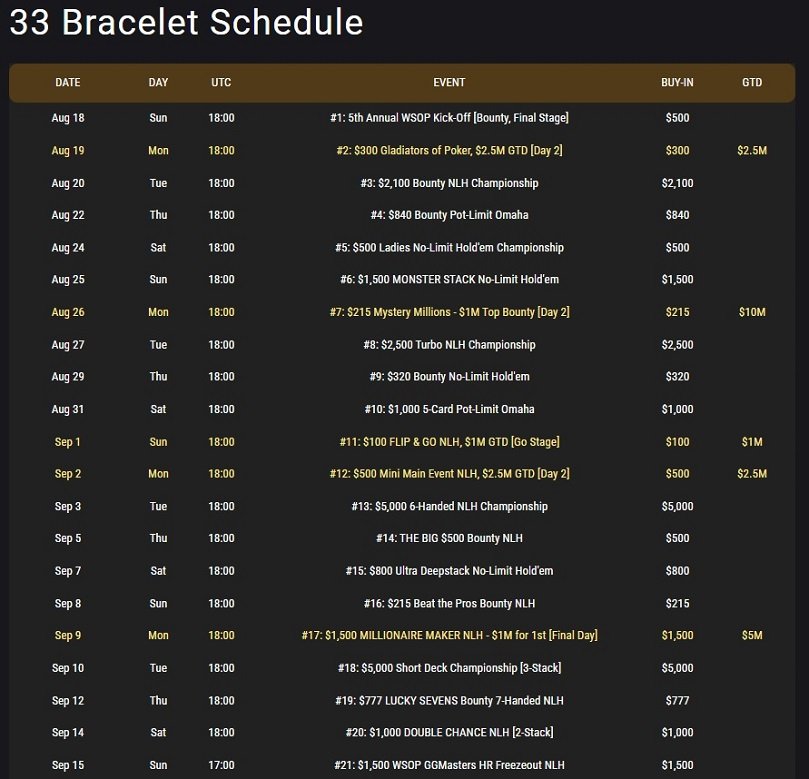
Task: Select #3 Bounty NLH Championship row
Action: pos(449,183)
